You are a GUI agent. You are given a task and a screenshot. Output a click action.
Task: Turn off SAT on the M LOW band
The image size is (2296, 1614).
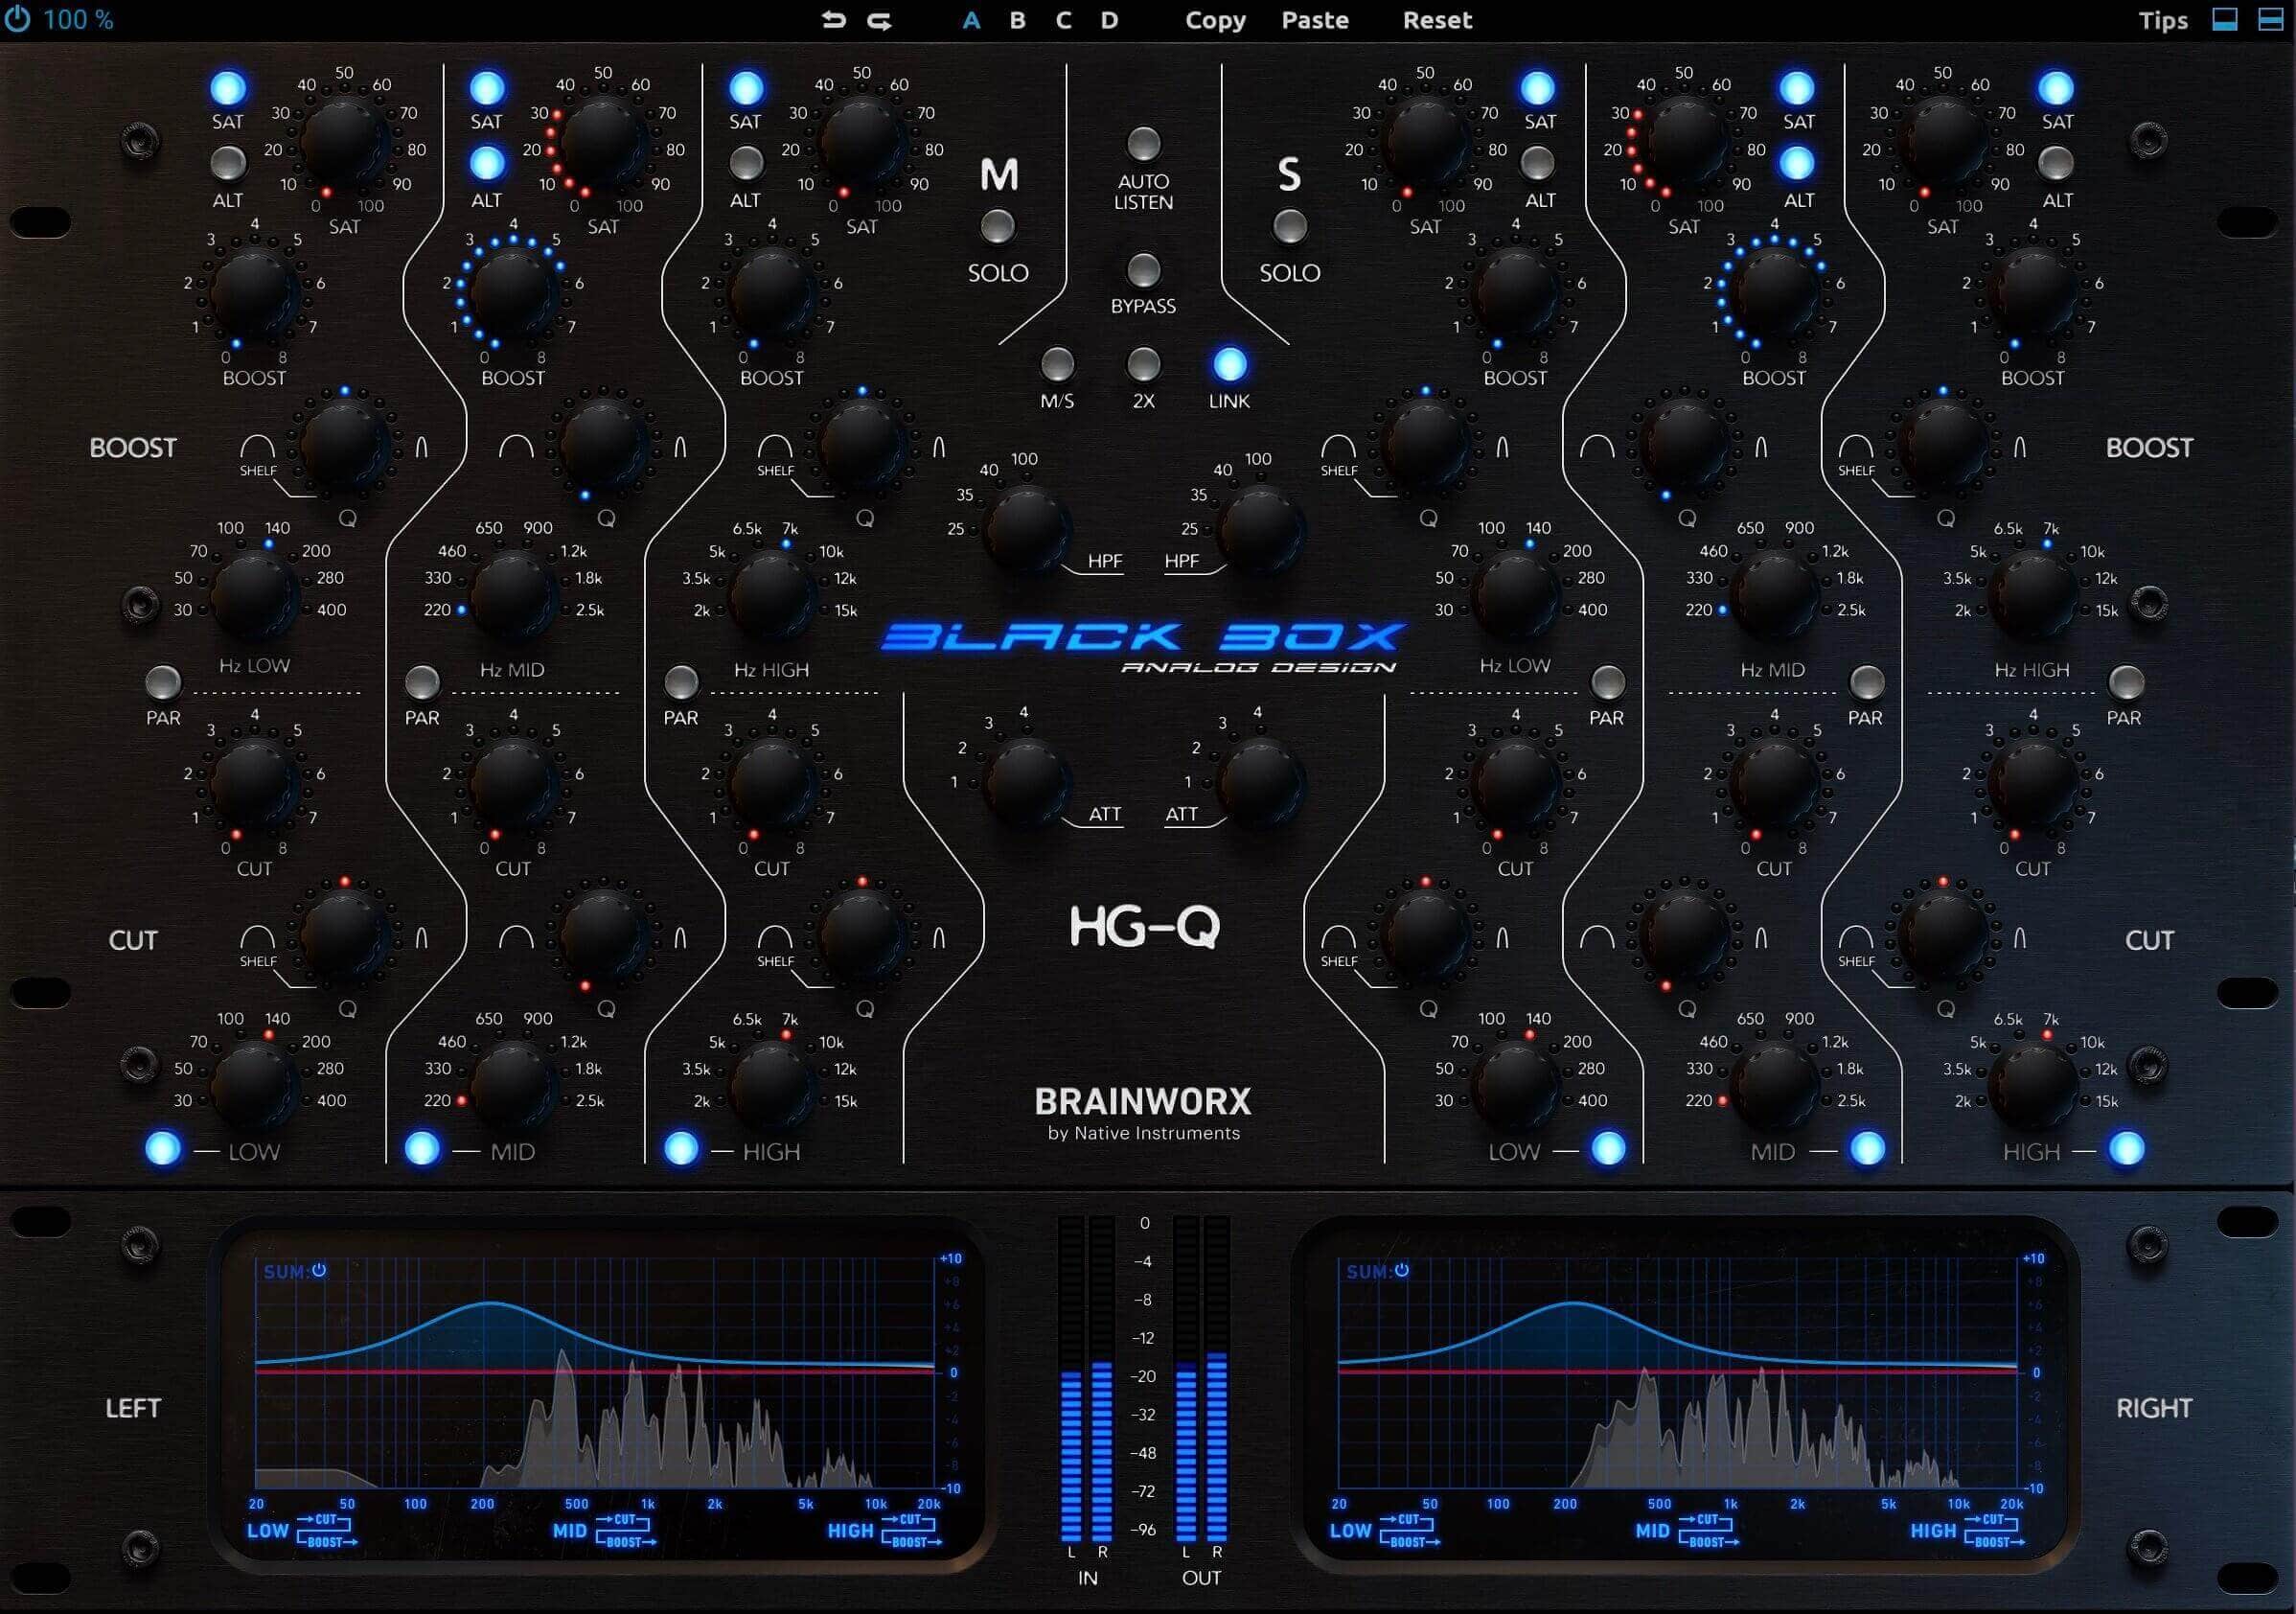[227, 88]
